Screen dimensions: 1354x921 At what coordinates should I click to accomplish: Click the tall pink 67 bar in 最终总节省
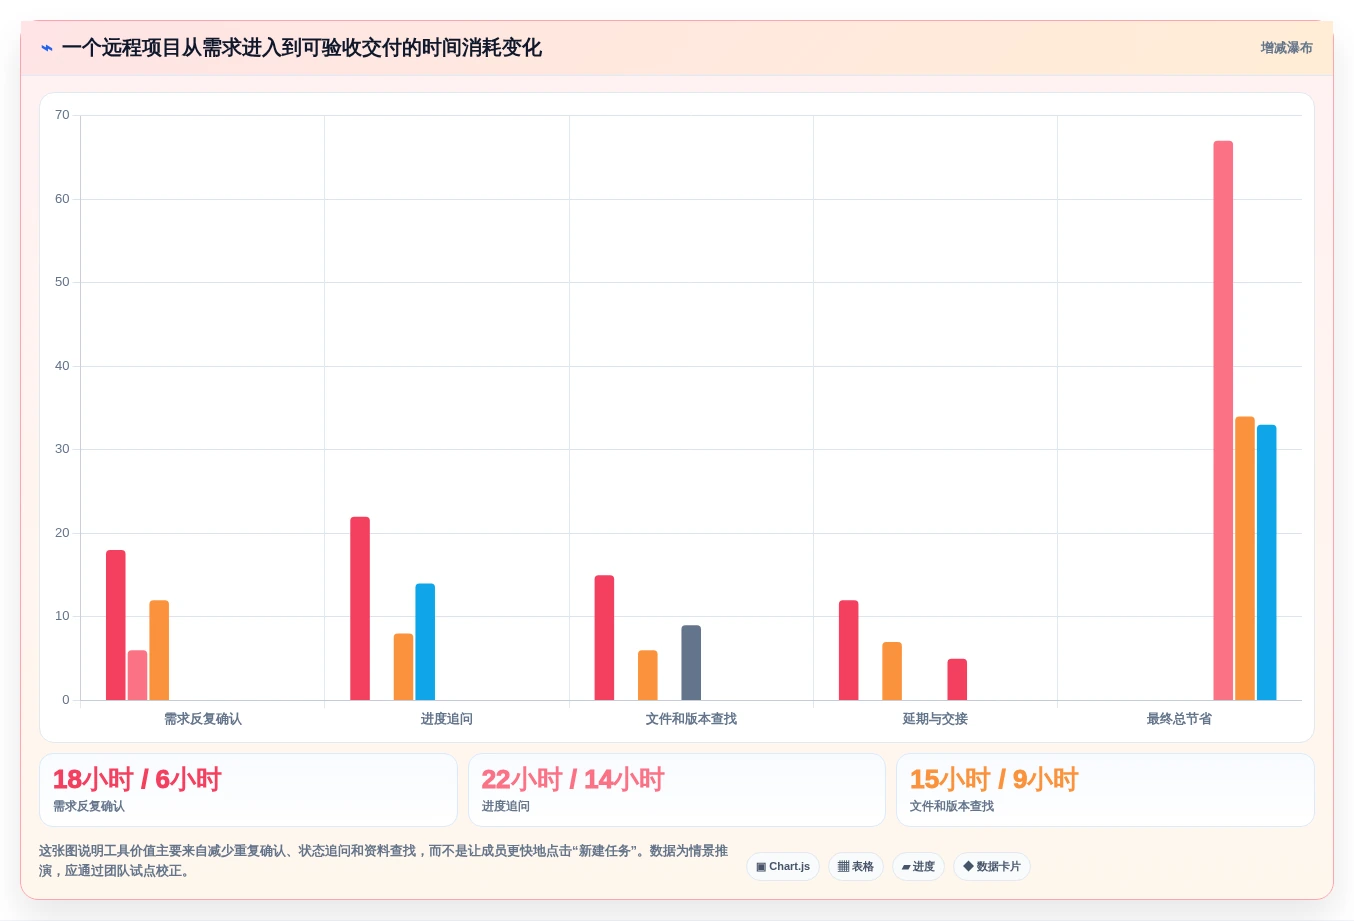(x=1223, y=420)
